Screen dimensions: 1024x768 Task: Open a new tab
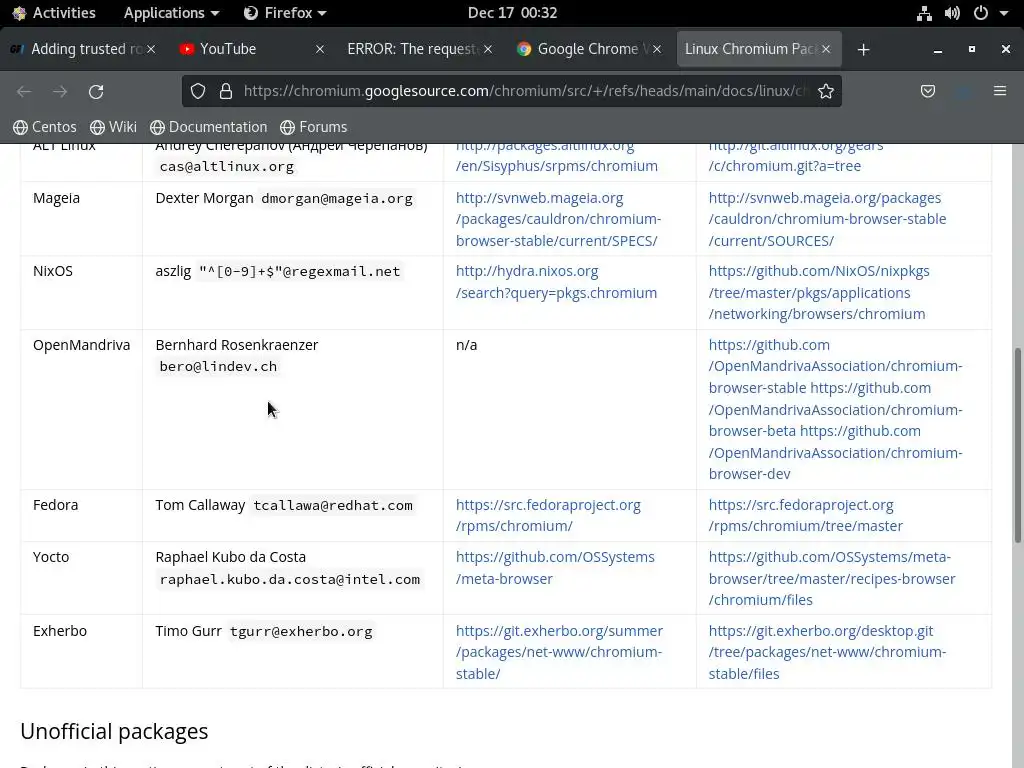pos(863,50)
